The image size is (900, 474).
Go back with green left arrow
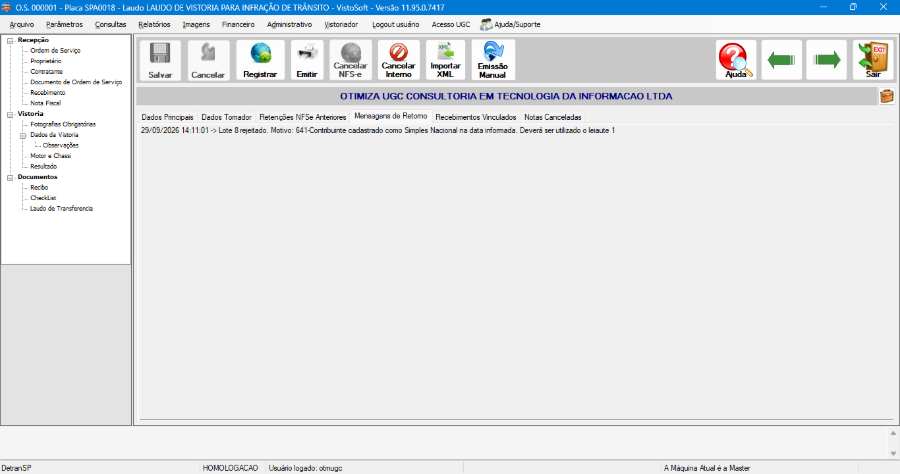pyautogui.click(x=781, y=60)
